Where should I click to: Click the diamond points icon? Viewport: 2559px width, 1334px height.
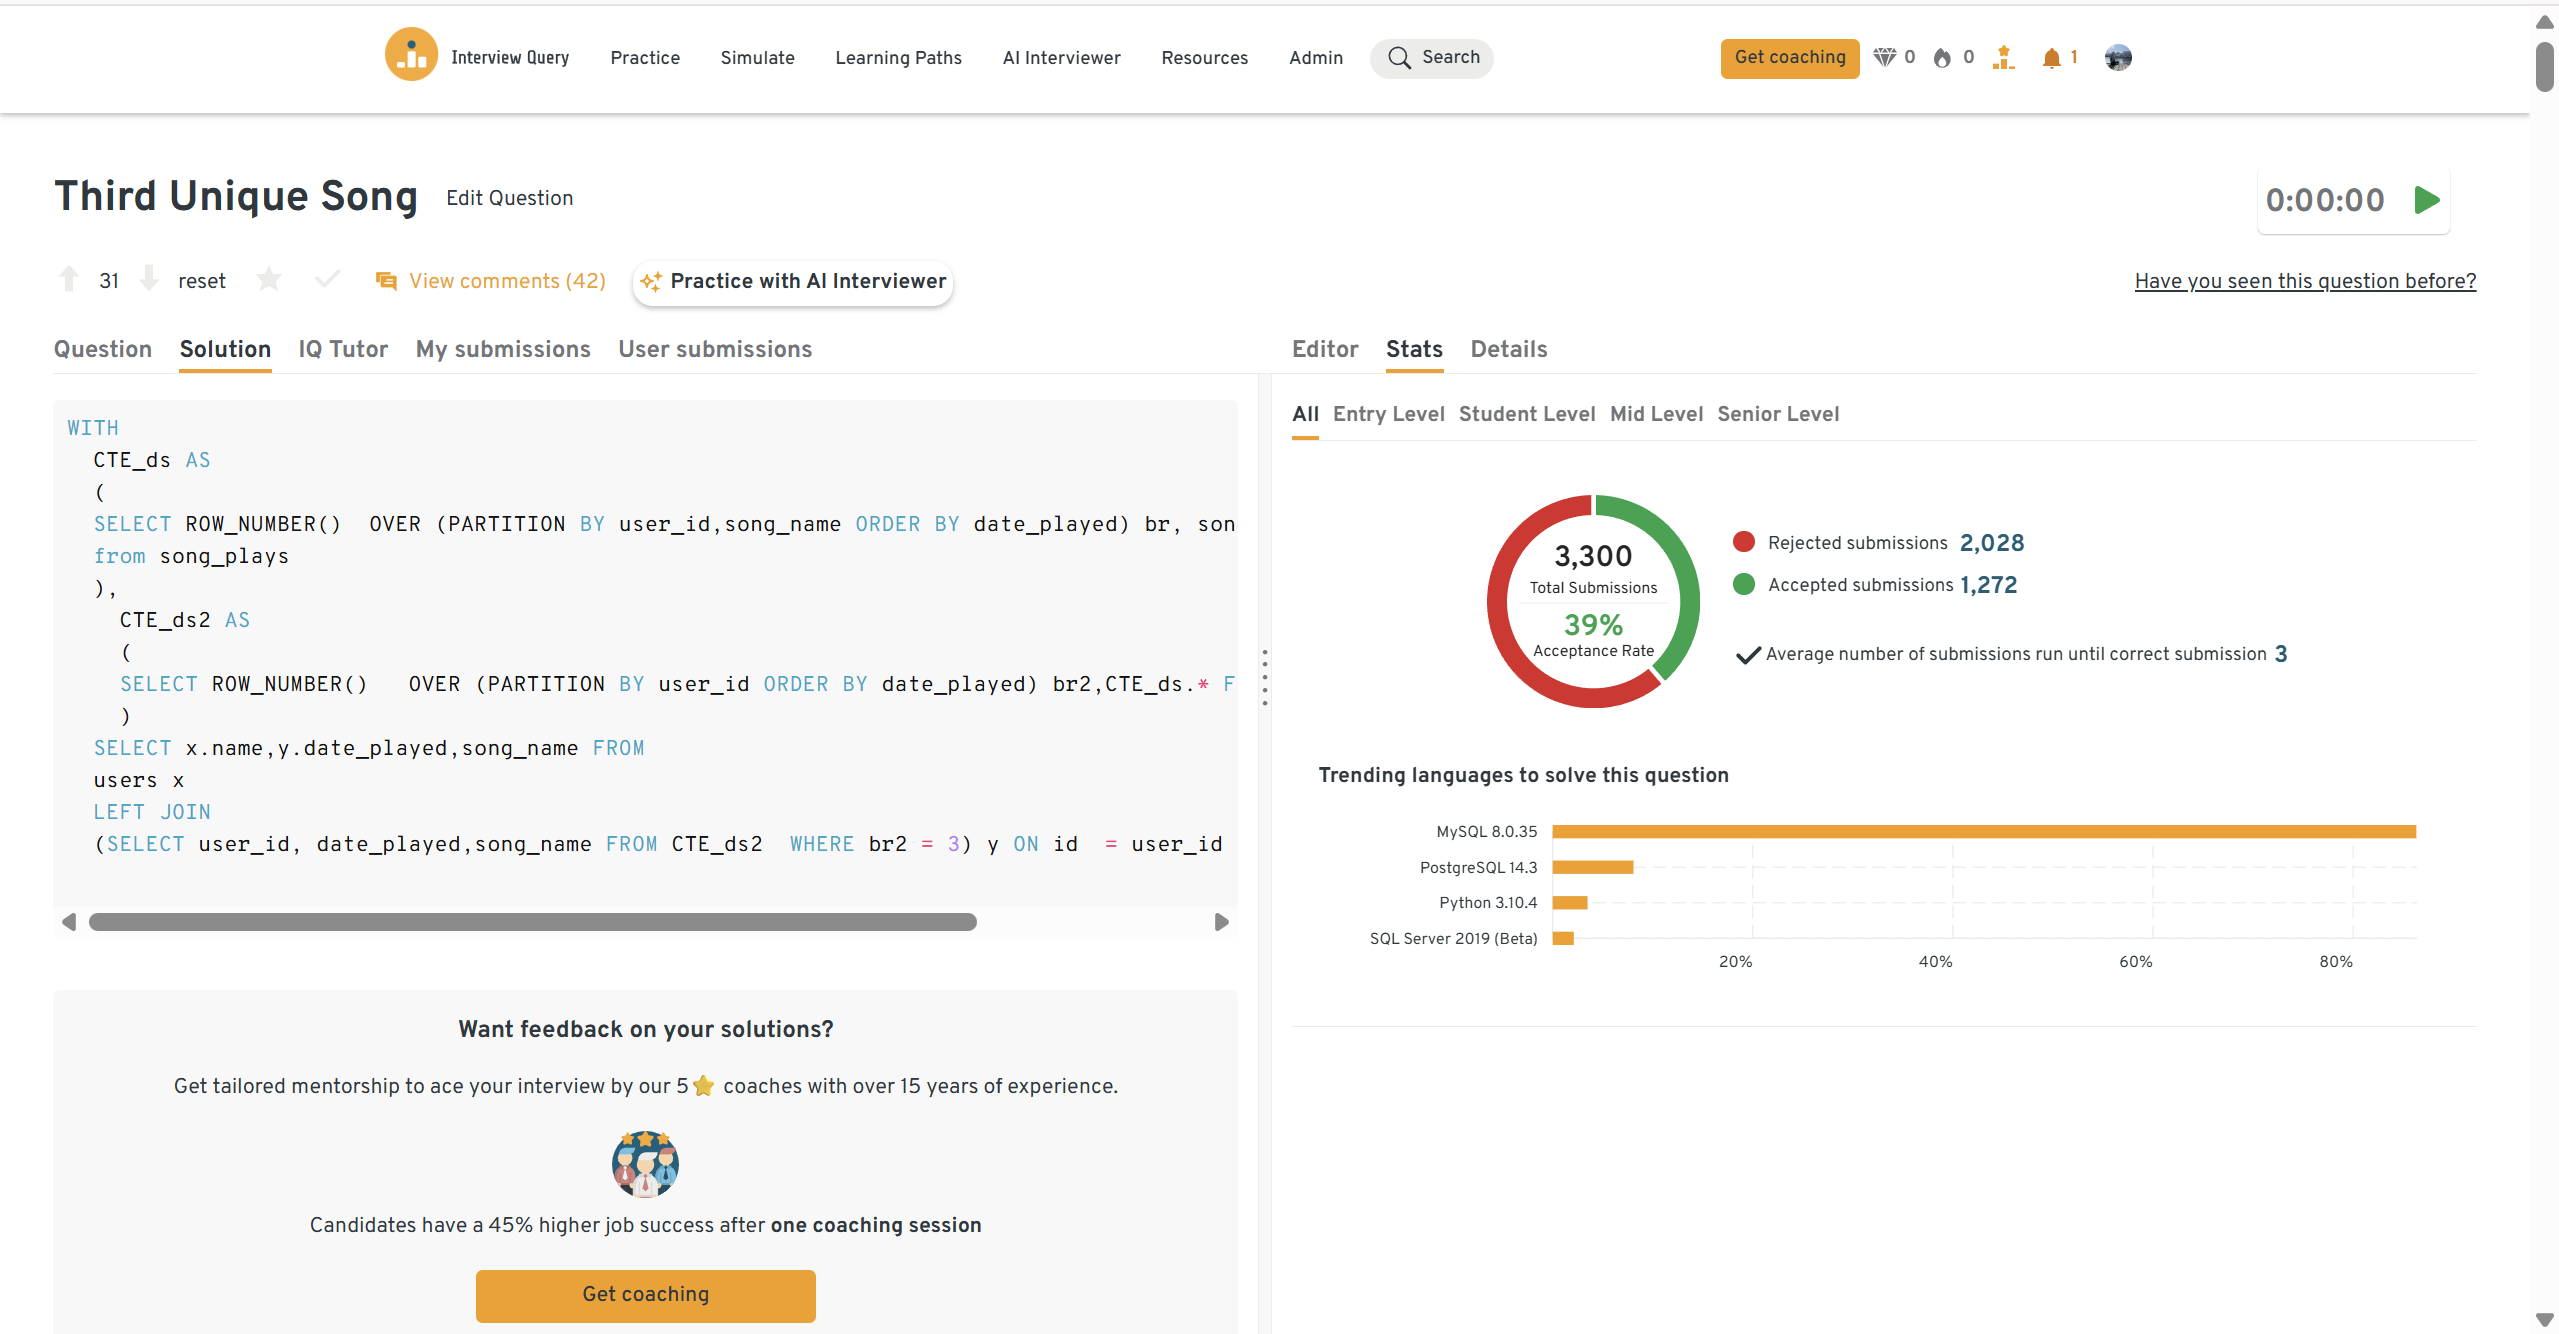click(1884, 58)
